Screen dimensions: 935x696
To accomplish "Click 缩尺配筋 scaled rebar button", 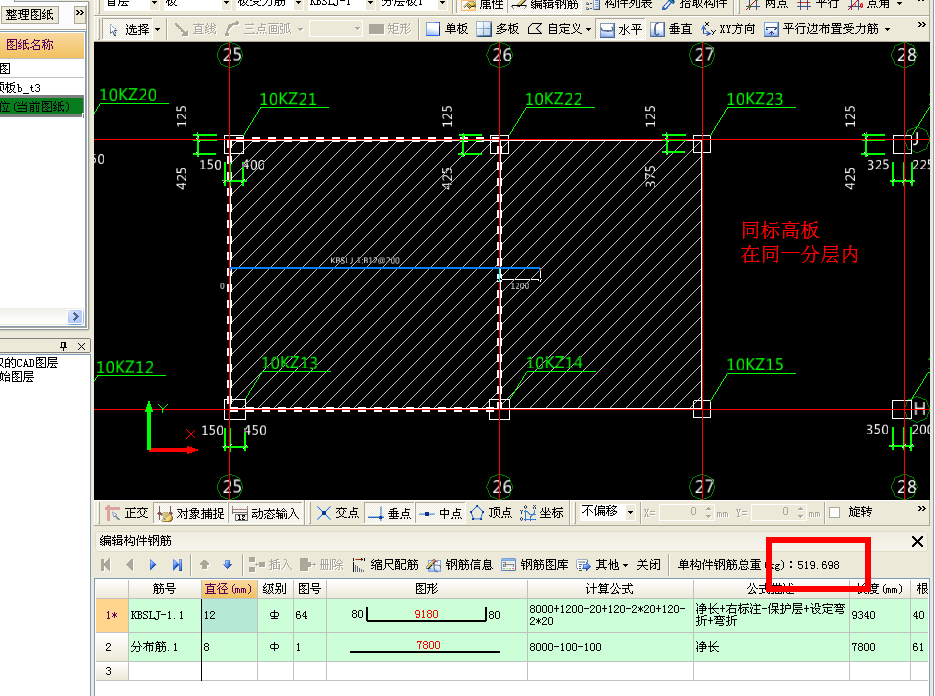I will pyautogui.click(x=386, y=564).
